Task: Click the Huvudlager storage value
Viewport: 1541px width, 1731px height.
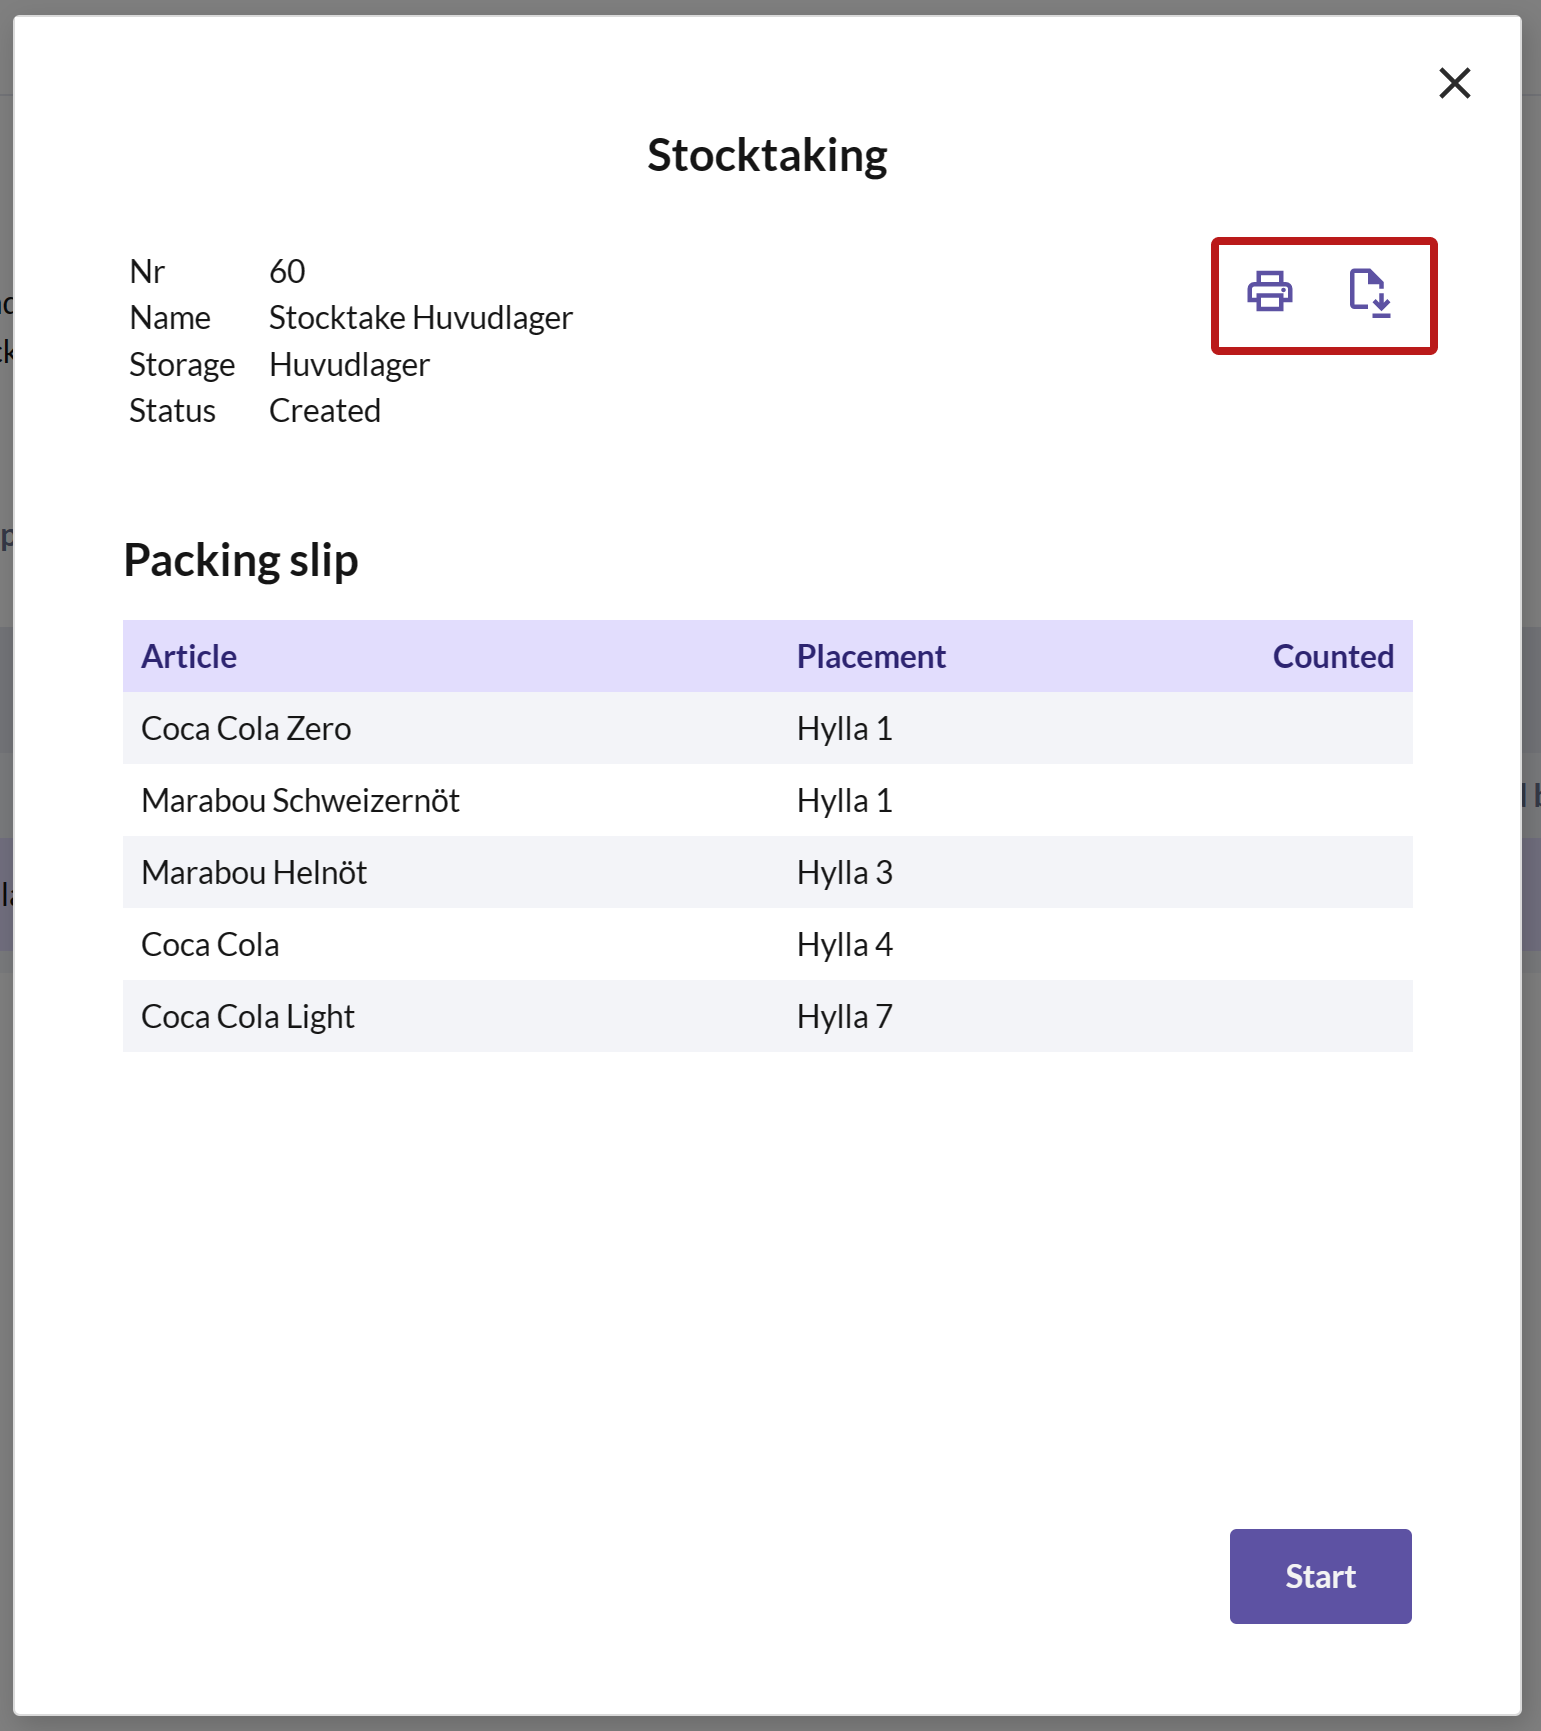Action: [349, 365]
